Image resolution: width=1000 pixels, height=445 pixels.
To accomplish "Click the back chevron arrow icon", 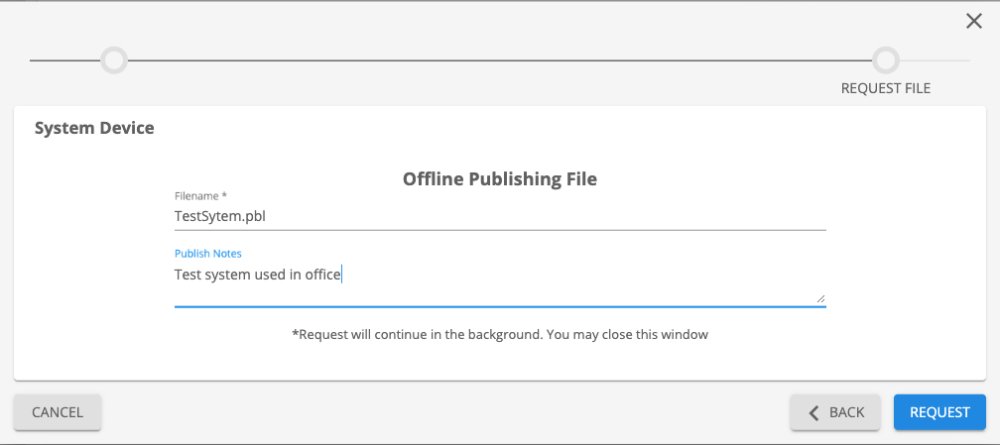I will tap(814, 412).
